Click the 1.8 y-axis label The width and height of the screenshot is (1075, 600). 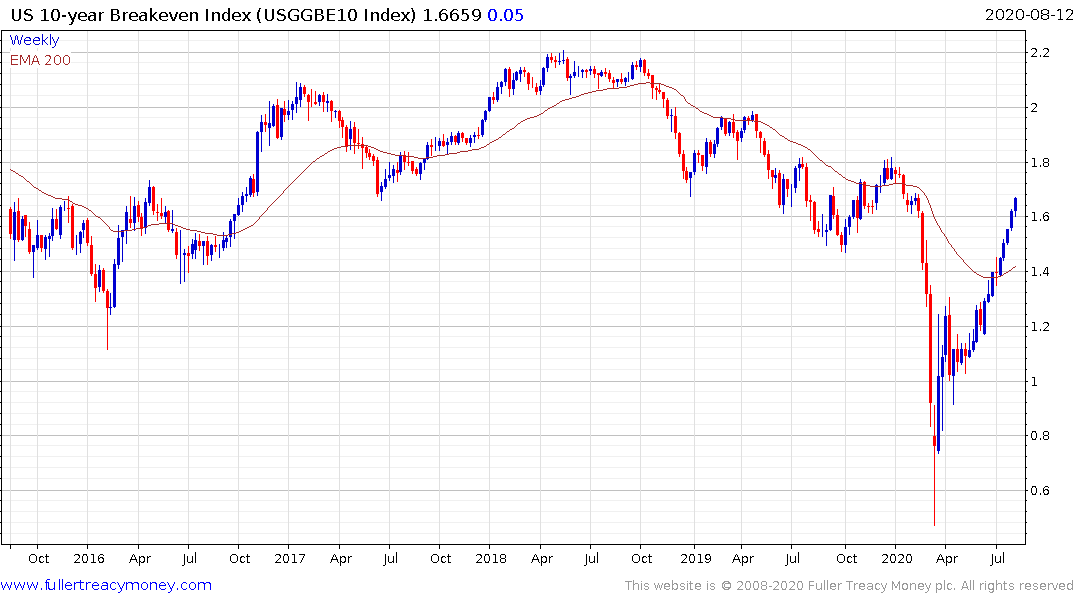click(x=1040, y=163)
